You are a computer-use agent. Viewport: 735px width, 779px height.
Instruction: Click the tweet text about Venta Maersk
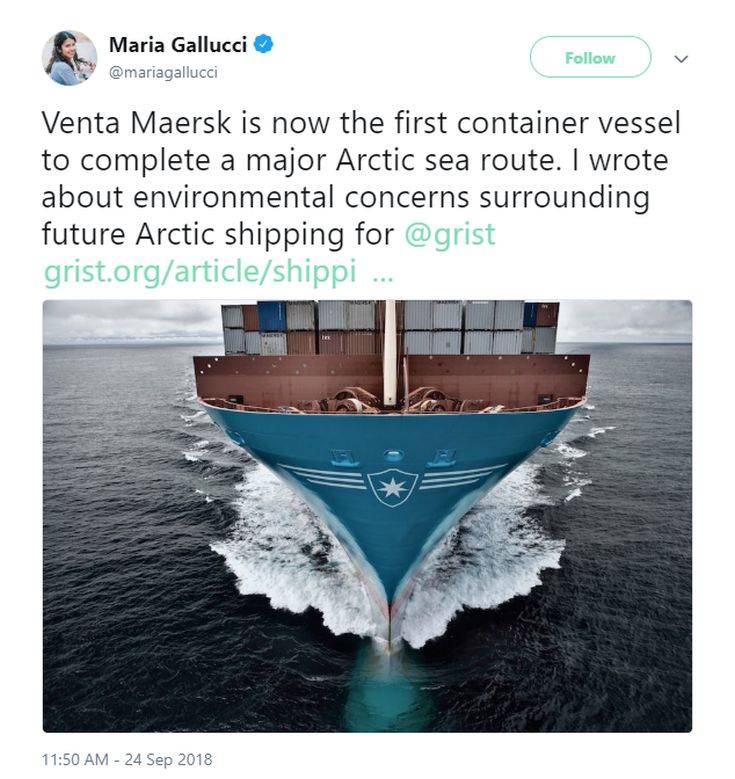(361, 178)
